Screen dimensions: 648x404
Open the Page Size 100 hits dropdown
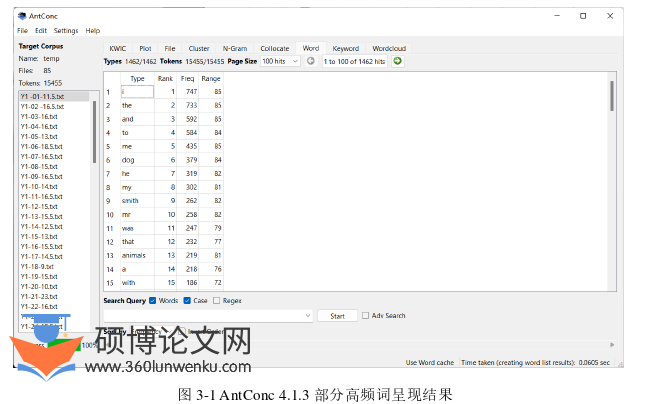pyautogui.click(x=280, y=61)
